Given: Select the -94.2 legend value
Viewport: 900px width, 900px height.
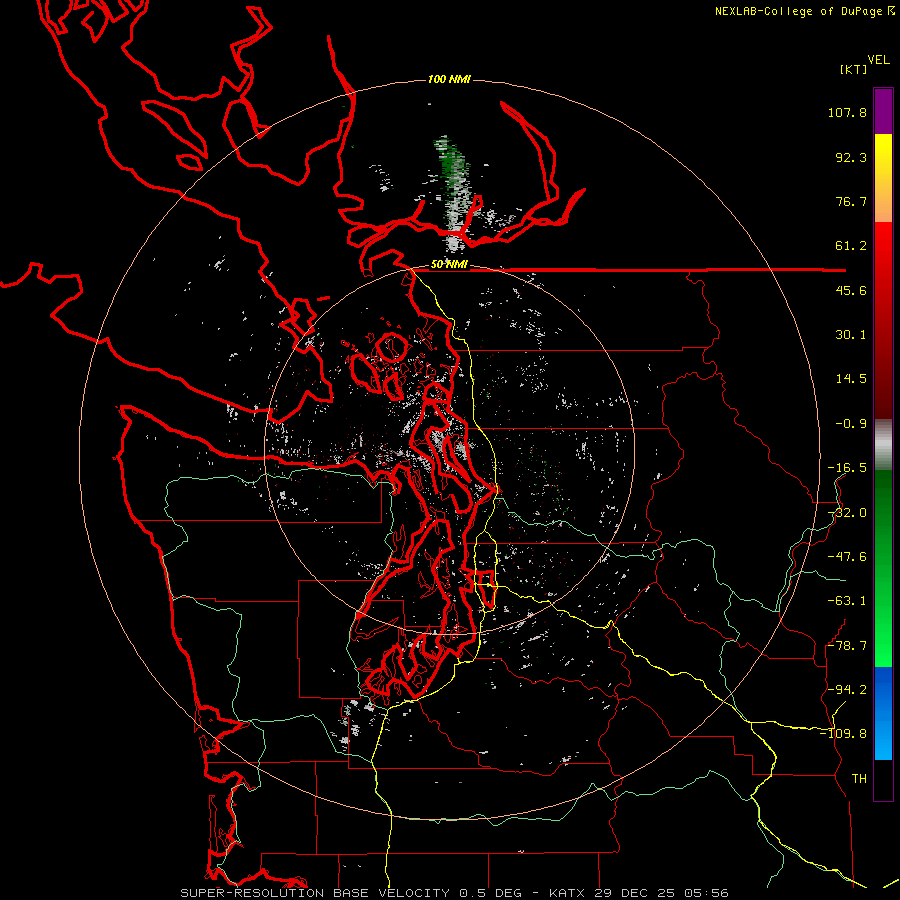Looking at the screenshot, I should [x=847, y=689].
